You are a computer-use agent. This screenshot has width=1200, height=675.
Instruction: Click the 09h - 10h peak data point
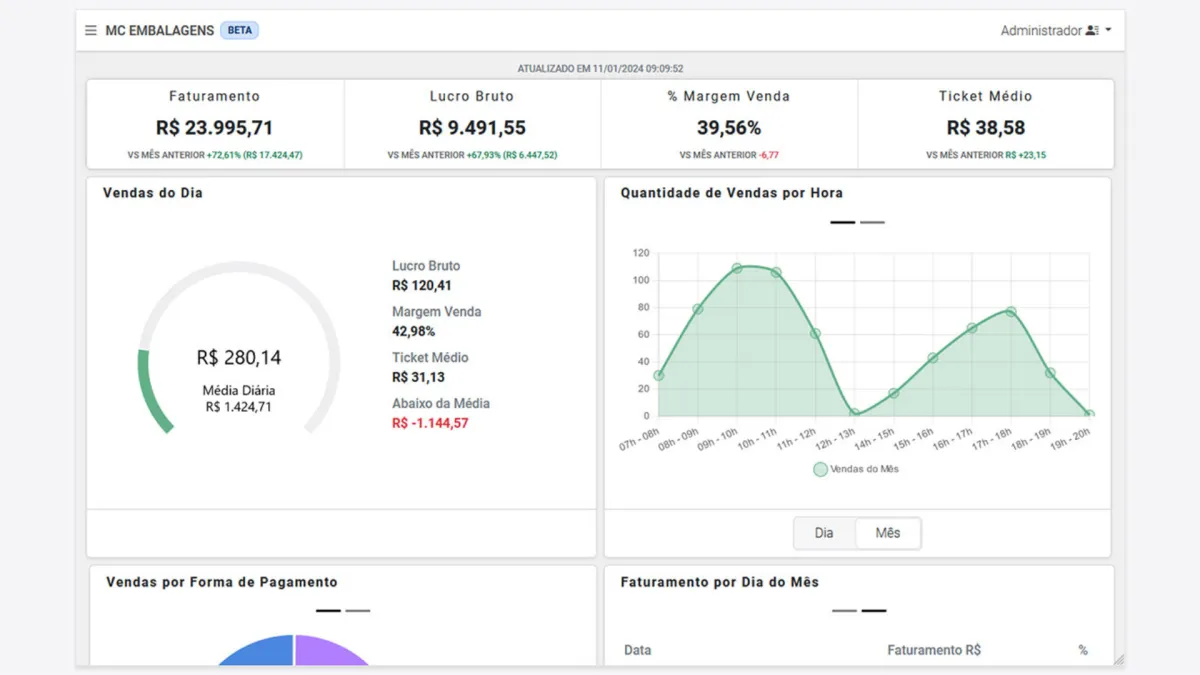point(737,268)
